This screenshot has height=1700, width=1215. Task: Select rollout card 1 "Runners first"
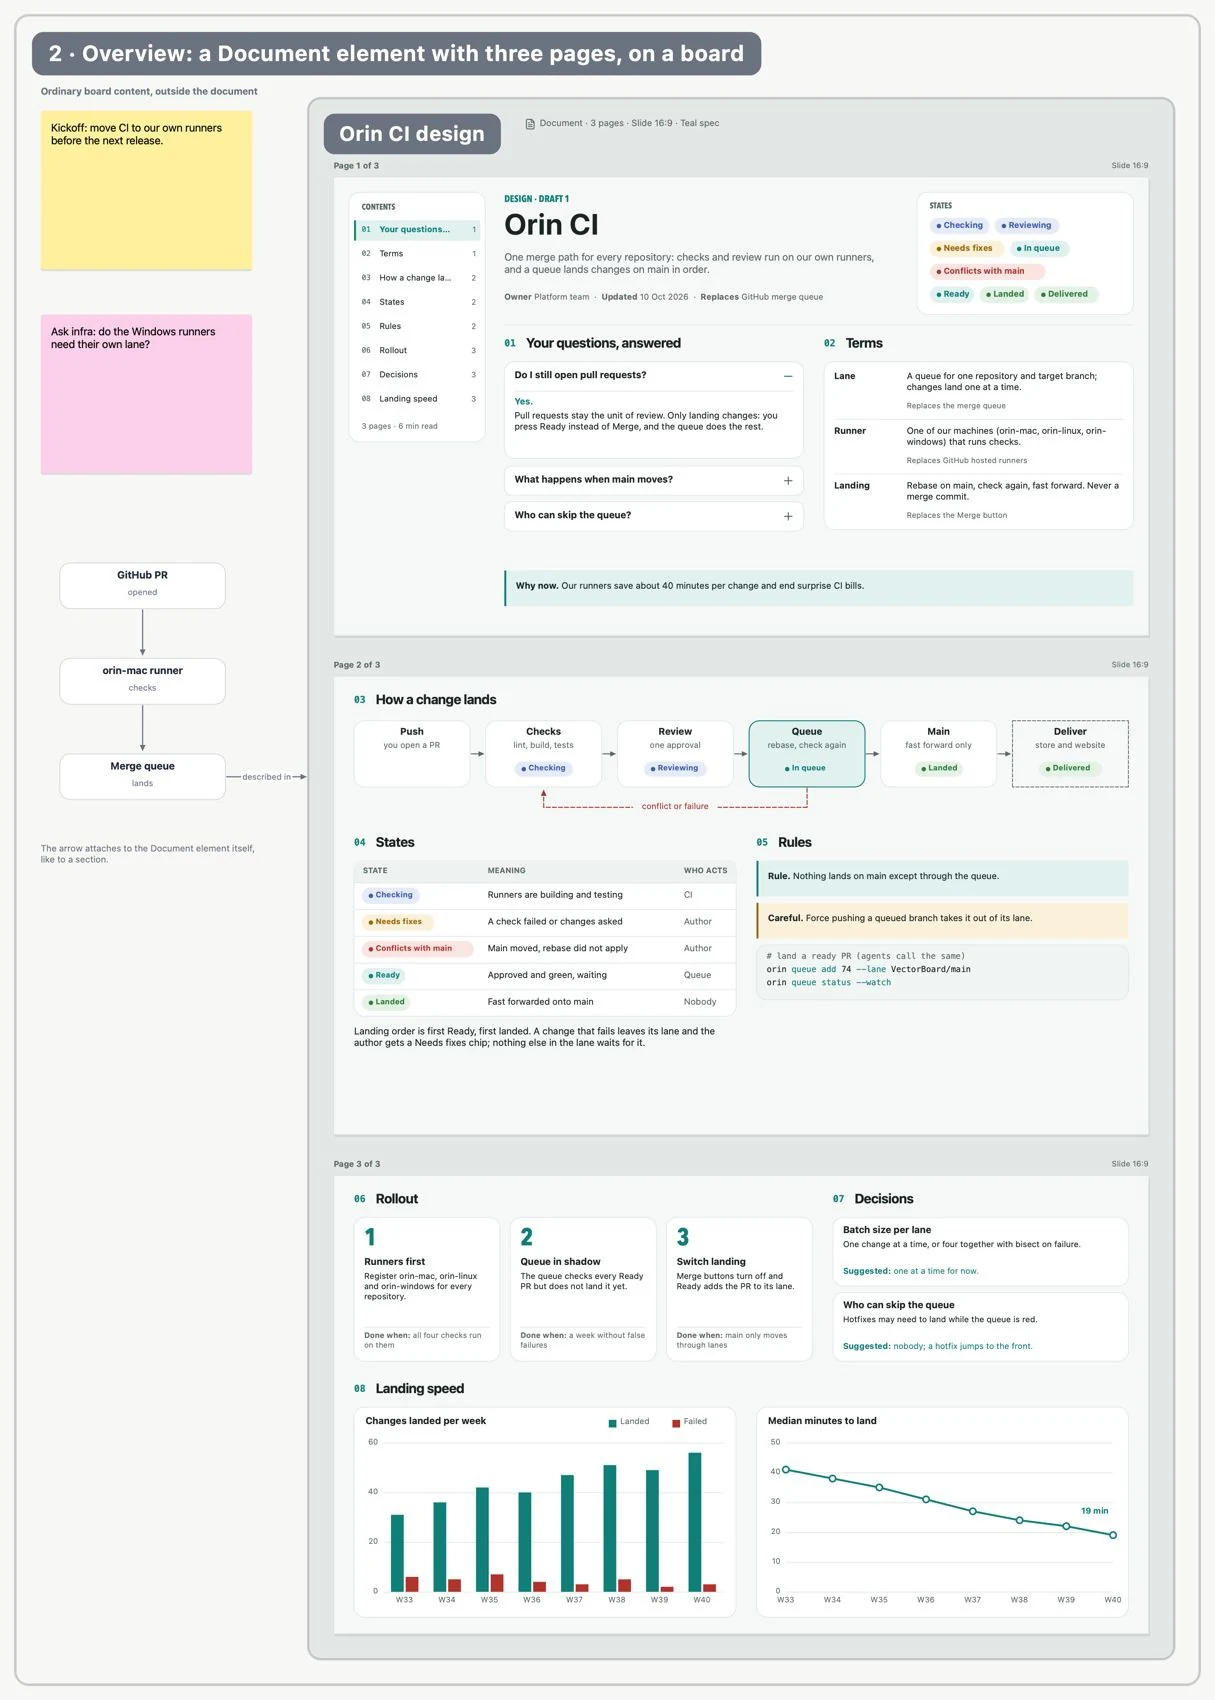(427, 1289)
